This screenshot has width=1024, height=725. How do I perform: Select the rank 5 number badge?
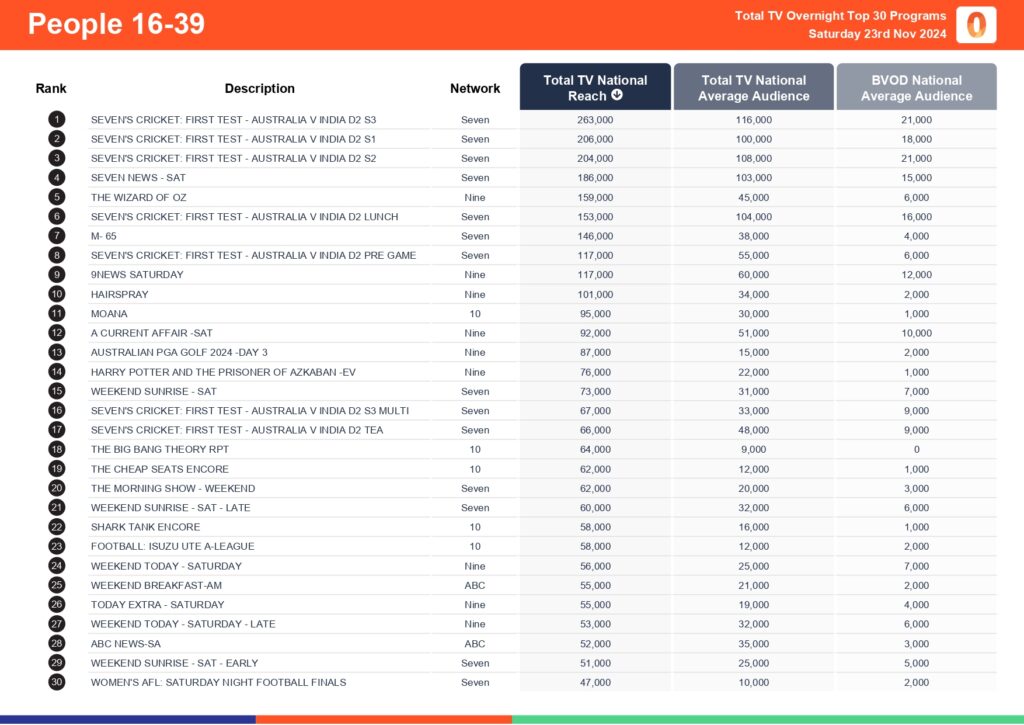click(x=57, y=197)
